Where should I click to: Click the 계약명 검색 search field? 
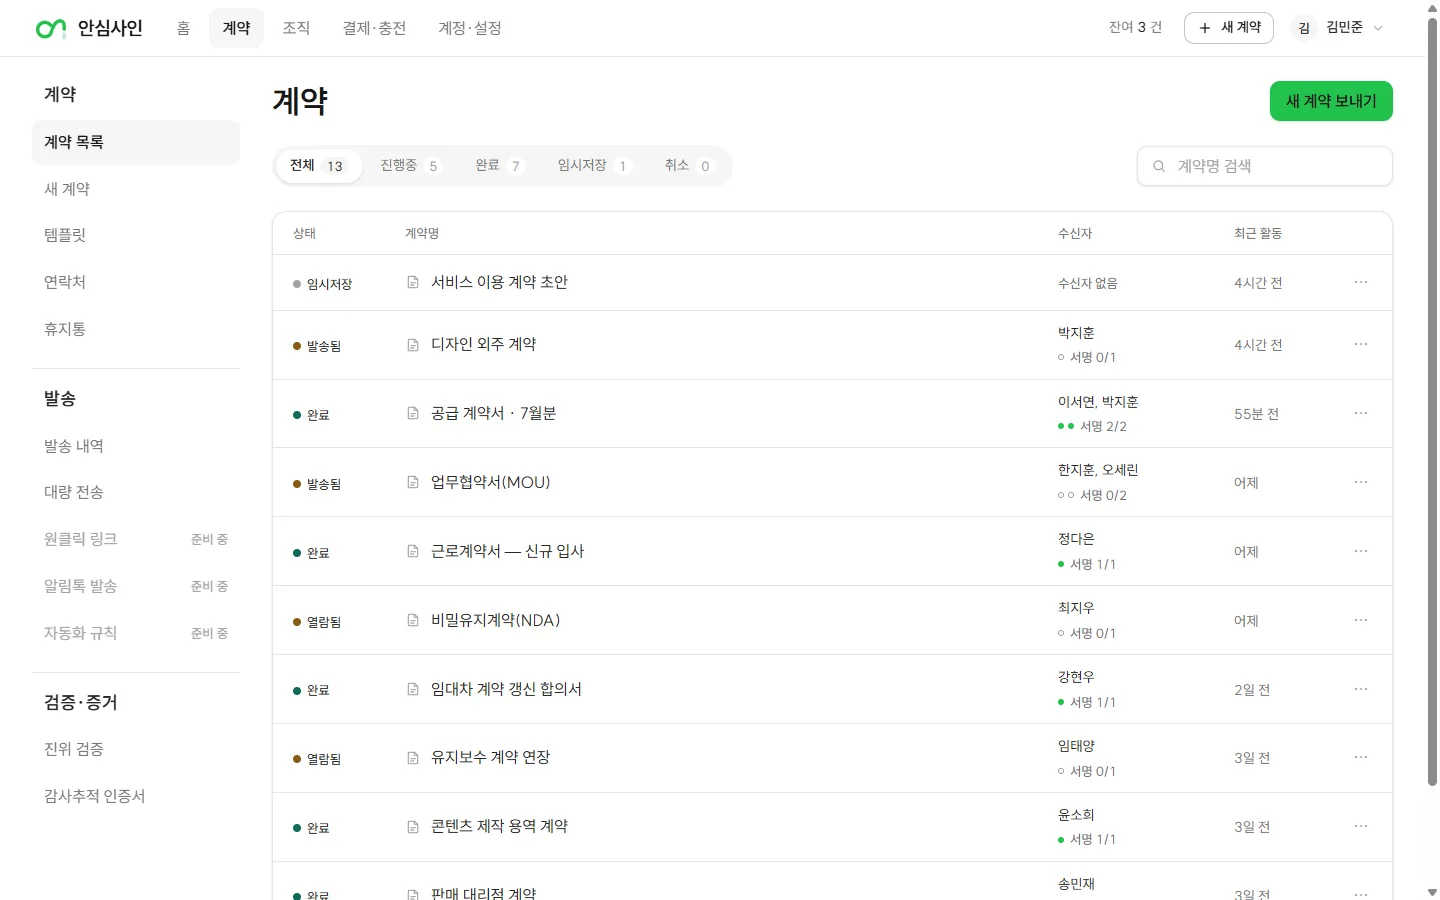(x=1265, y=166)
